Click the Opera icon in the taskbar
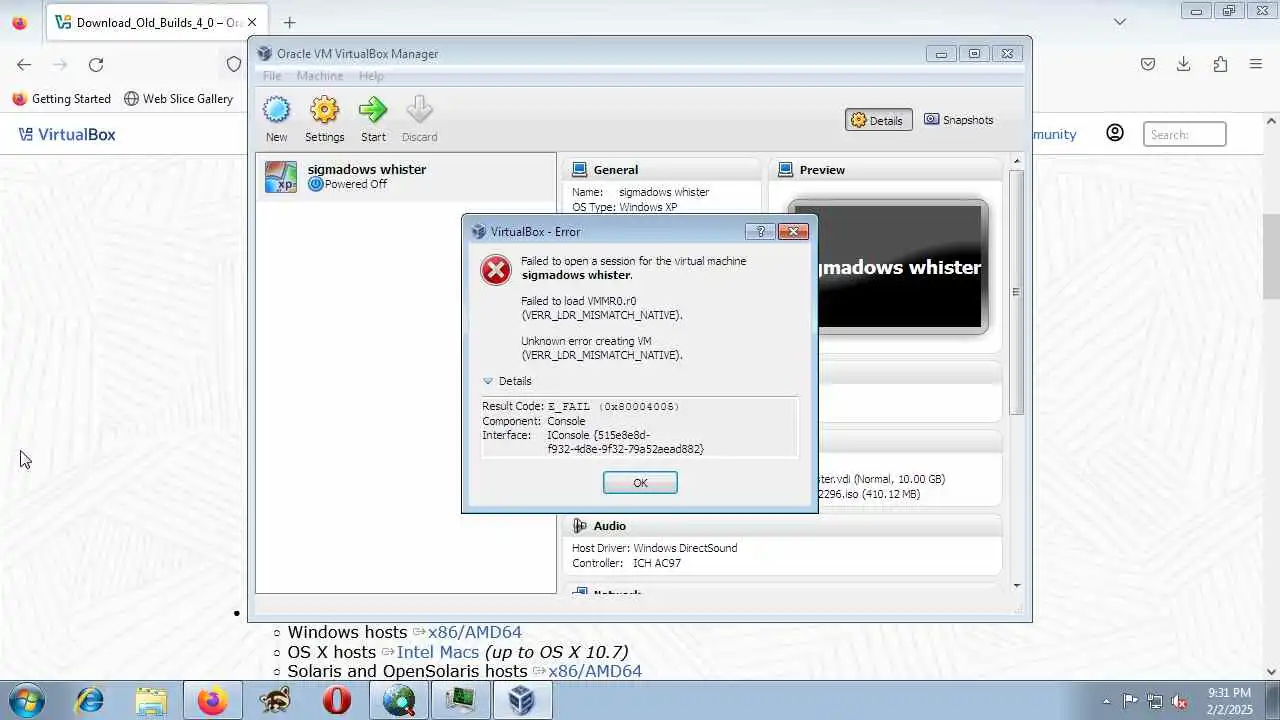1280x720 pixels. (337, 701)
